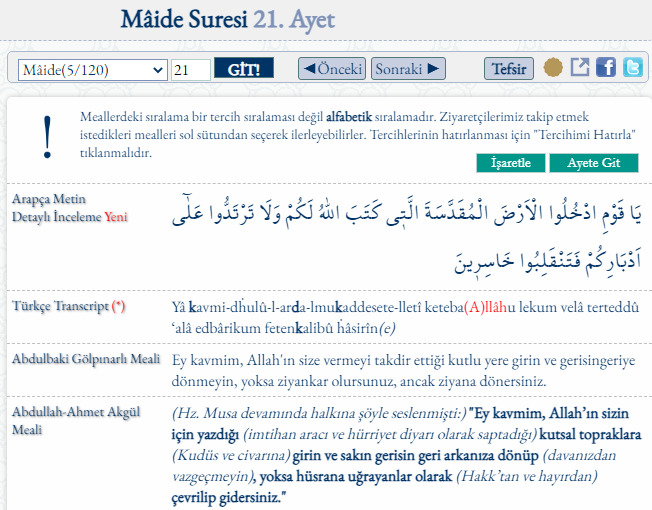Open the Mâide(5/120) sure dropdown

(x=93, y=69)
